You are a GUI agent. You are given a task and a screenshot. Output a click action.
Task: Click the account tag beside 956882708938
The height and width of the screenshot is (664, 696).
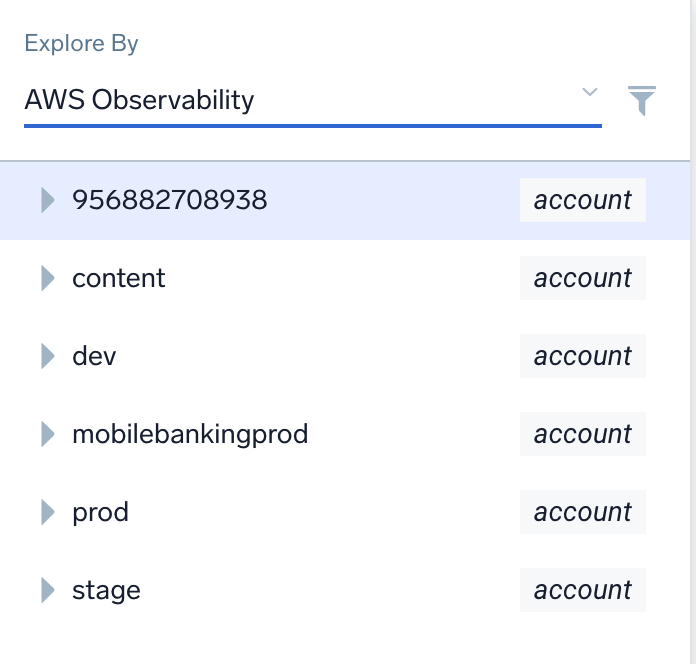(x=582, y=200)
